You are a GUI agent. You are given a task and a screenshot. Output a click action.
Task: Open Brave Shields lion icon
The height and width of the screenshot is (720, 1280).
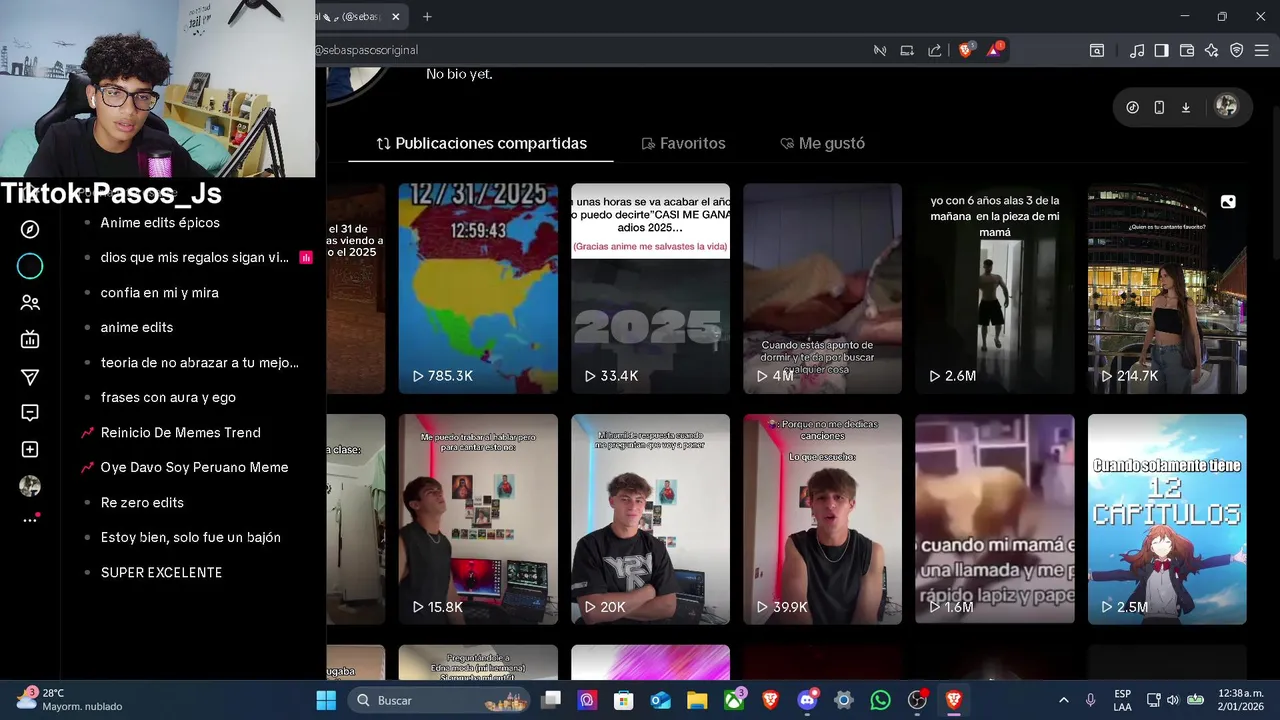coord(966,50)
